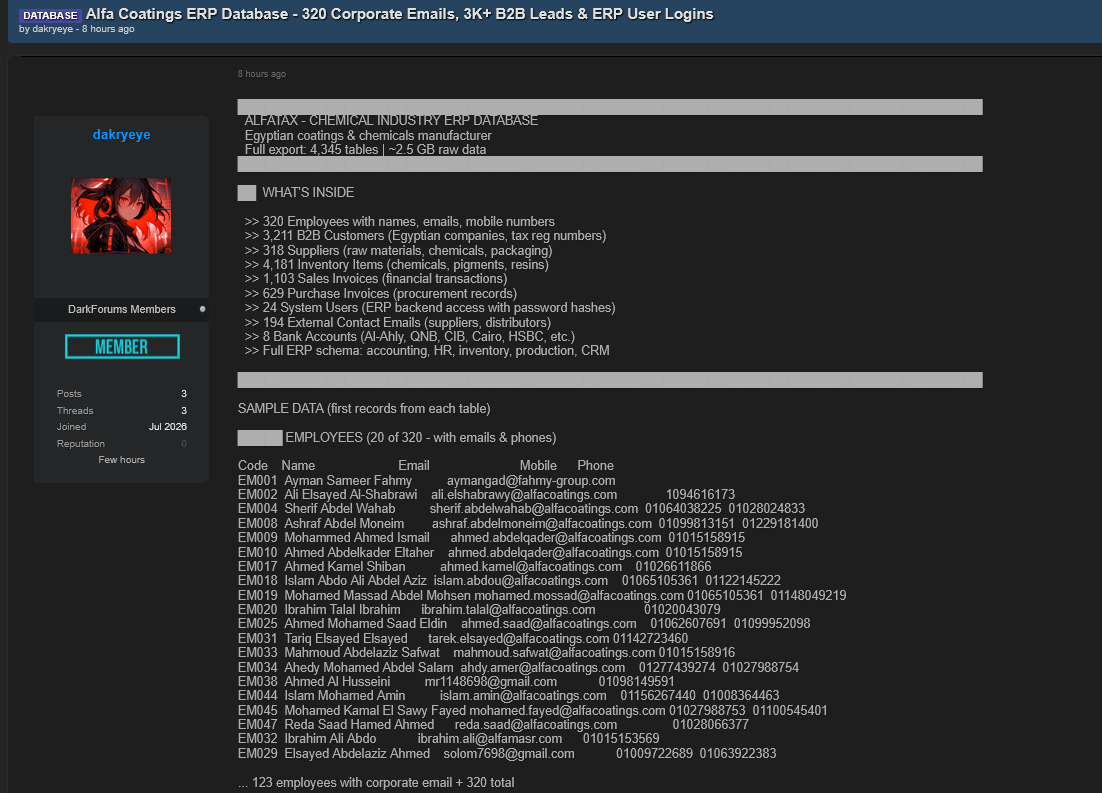Click the EM047 Reda Saad Hamed Ahmed row

click(x=493, y=724)
